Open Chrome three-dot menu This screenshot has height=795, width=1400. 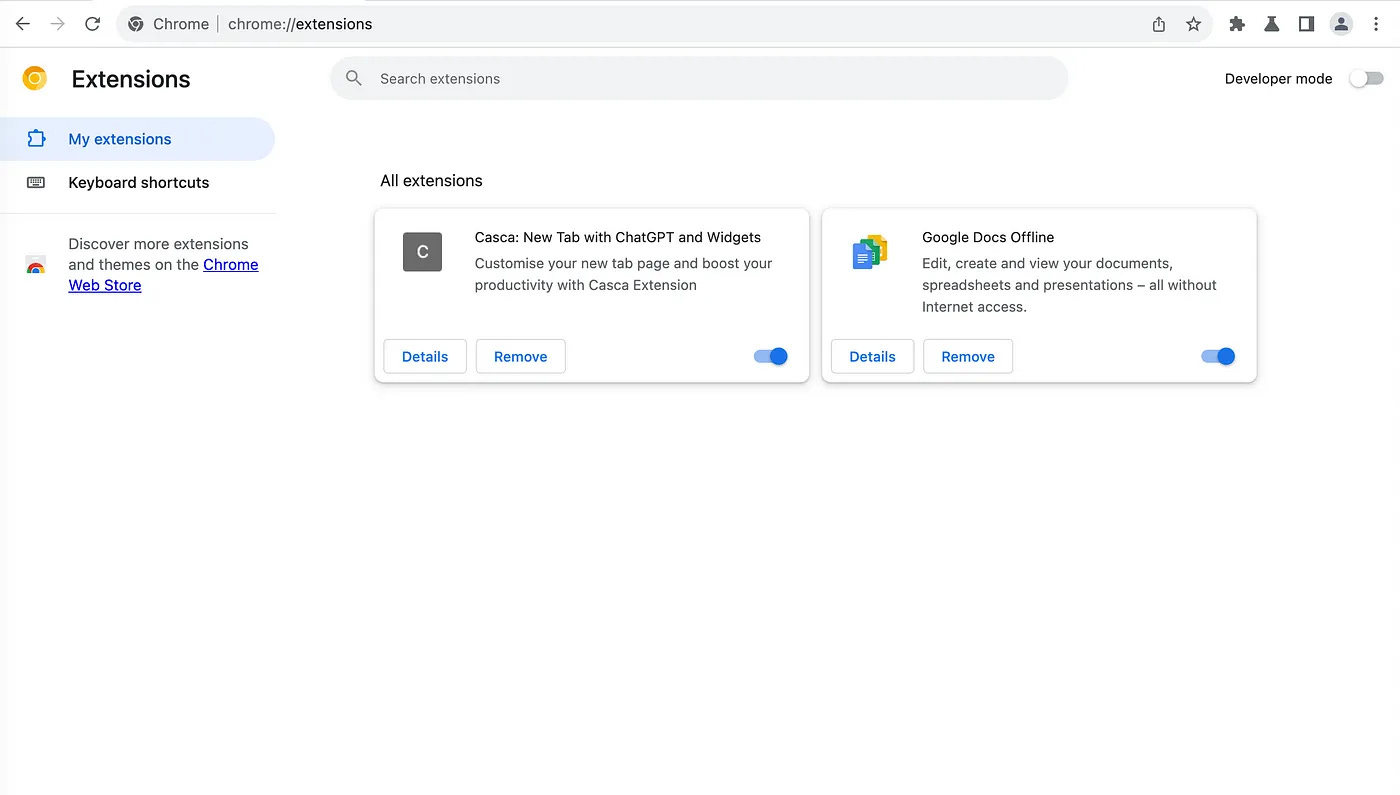1376,24
